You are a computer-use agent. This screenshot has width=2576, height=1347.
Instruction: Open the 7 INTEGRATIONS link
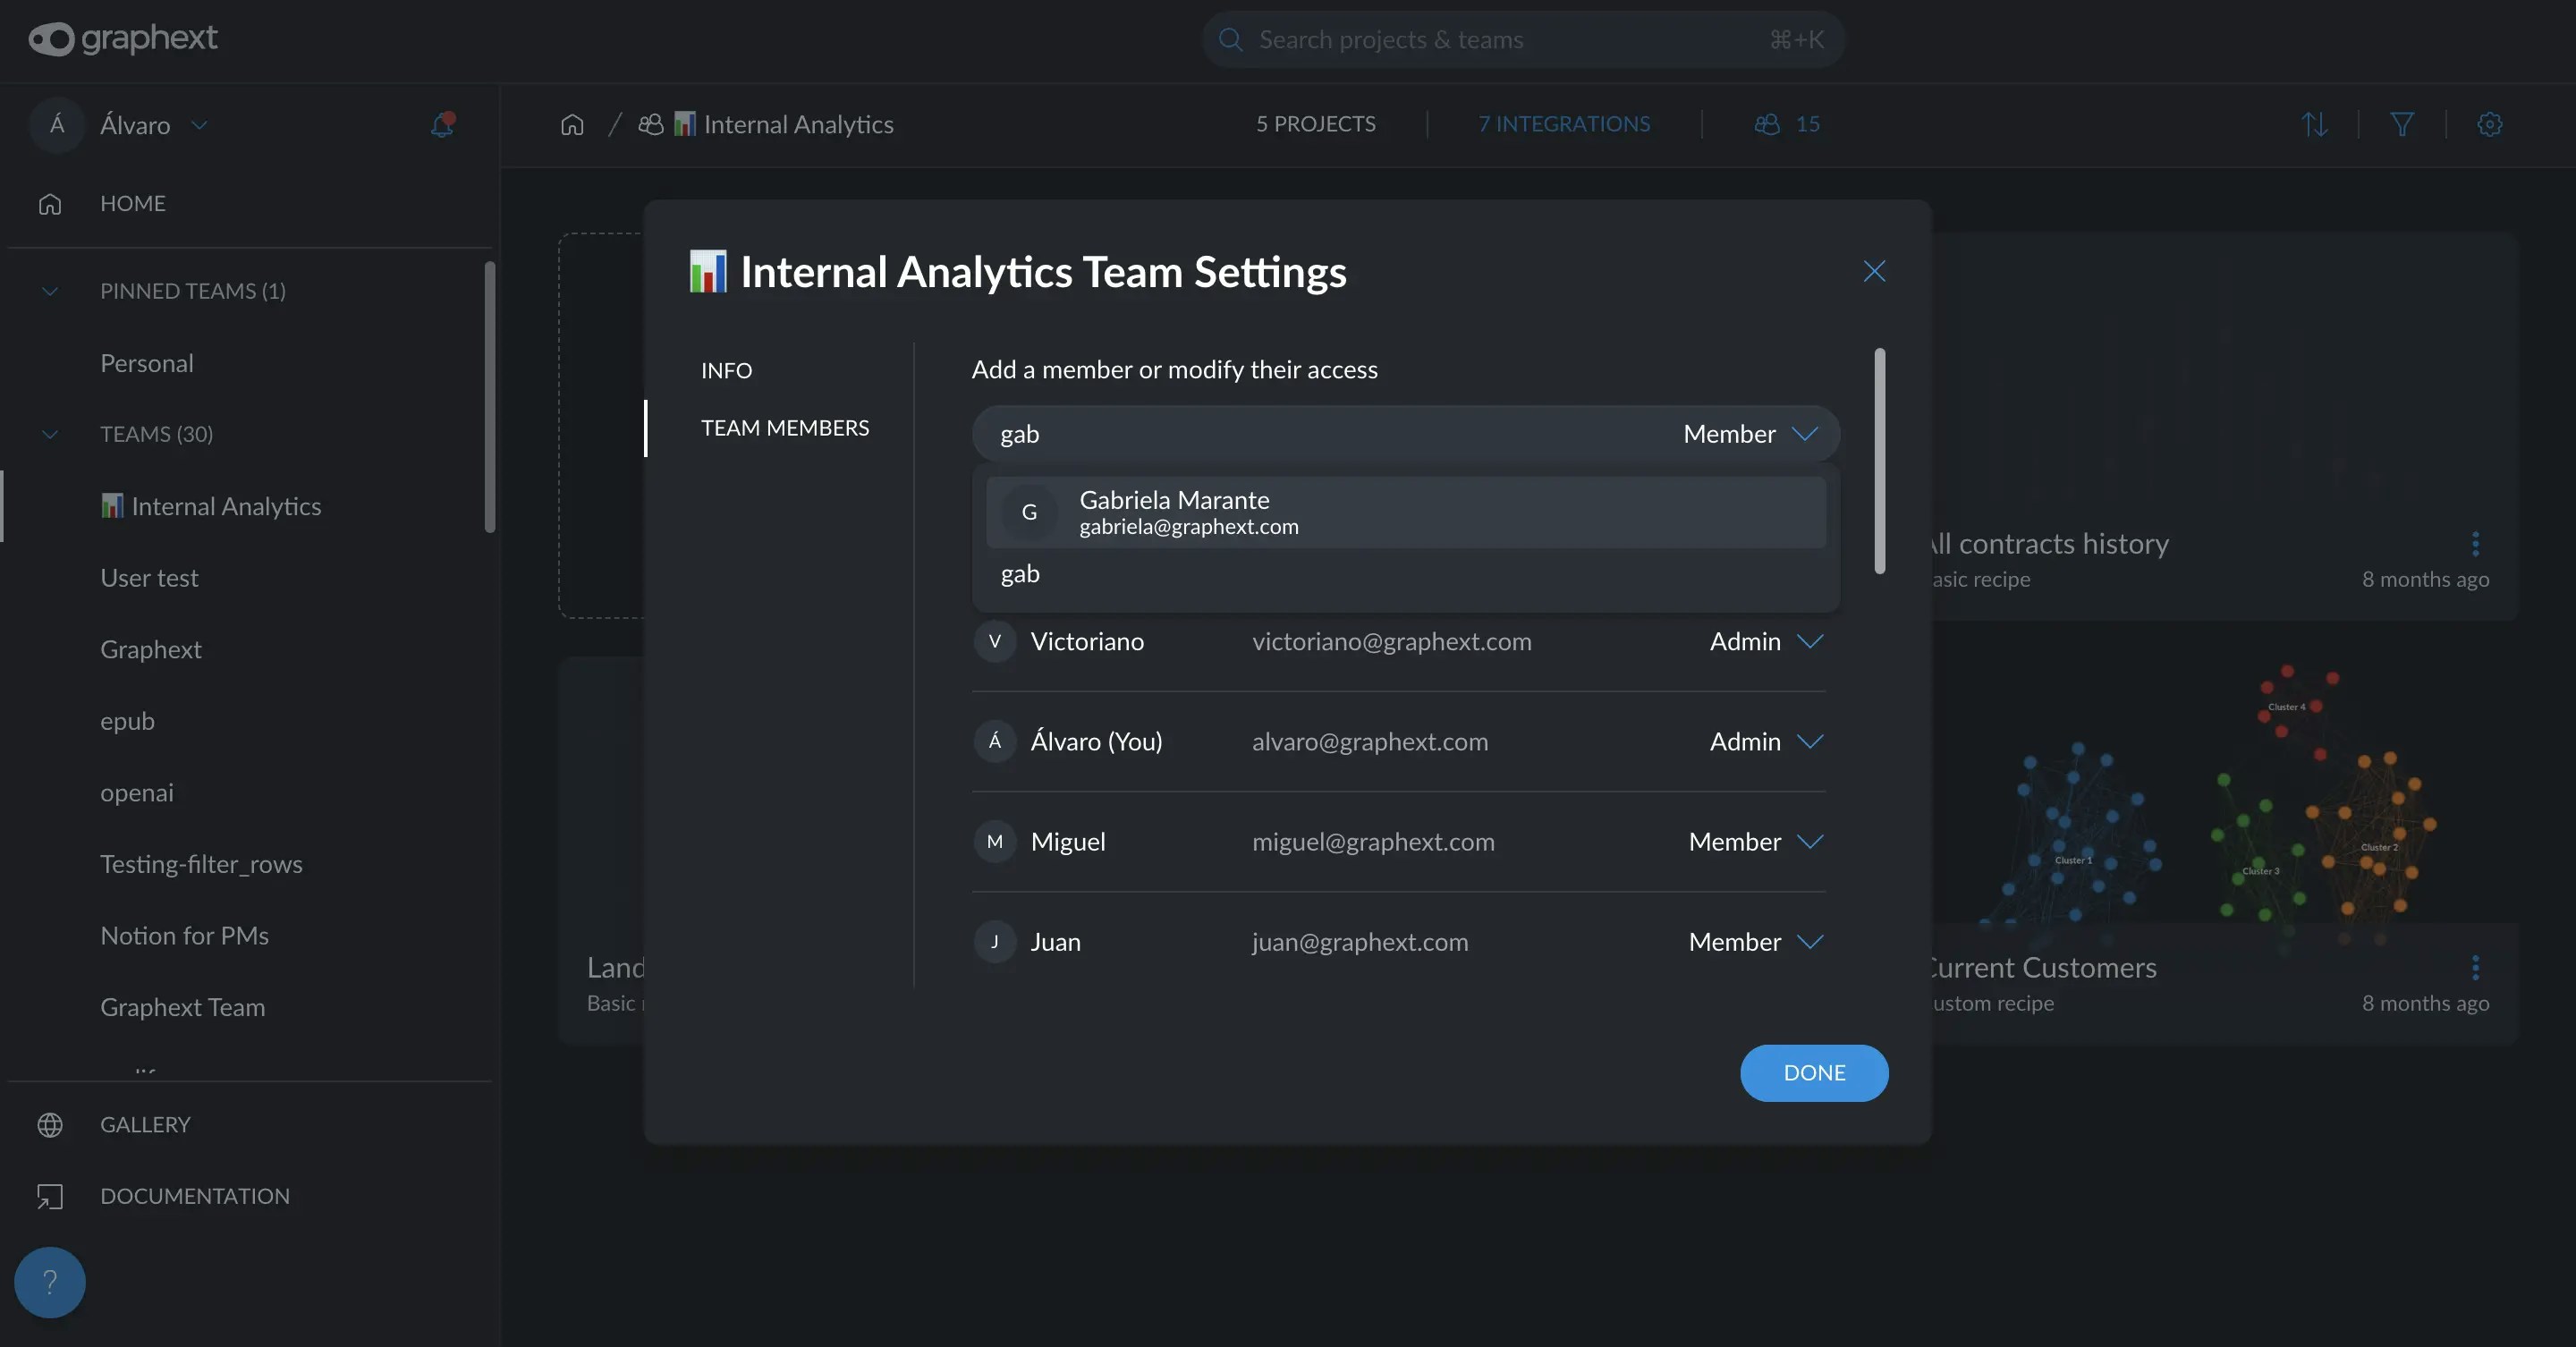(1564, 124)
